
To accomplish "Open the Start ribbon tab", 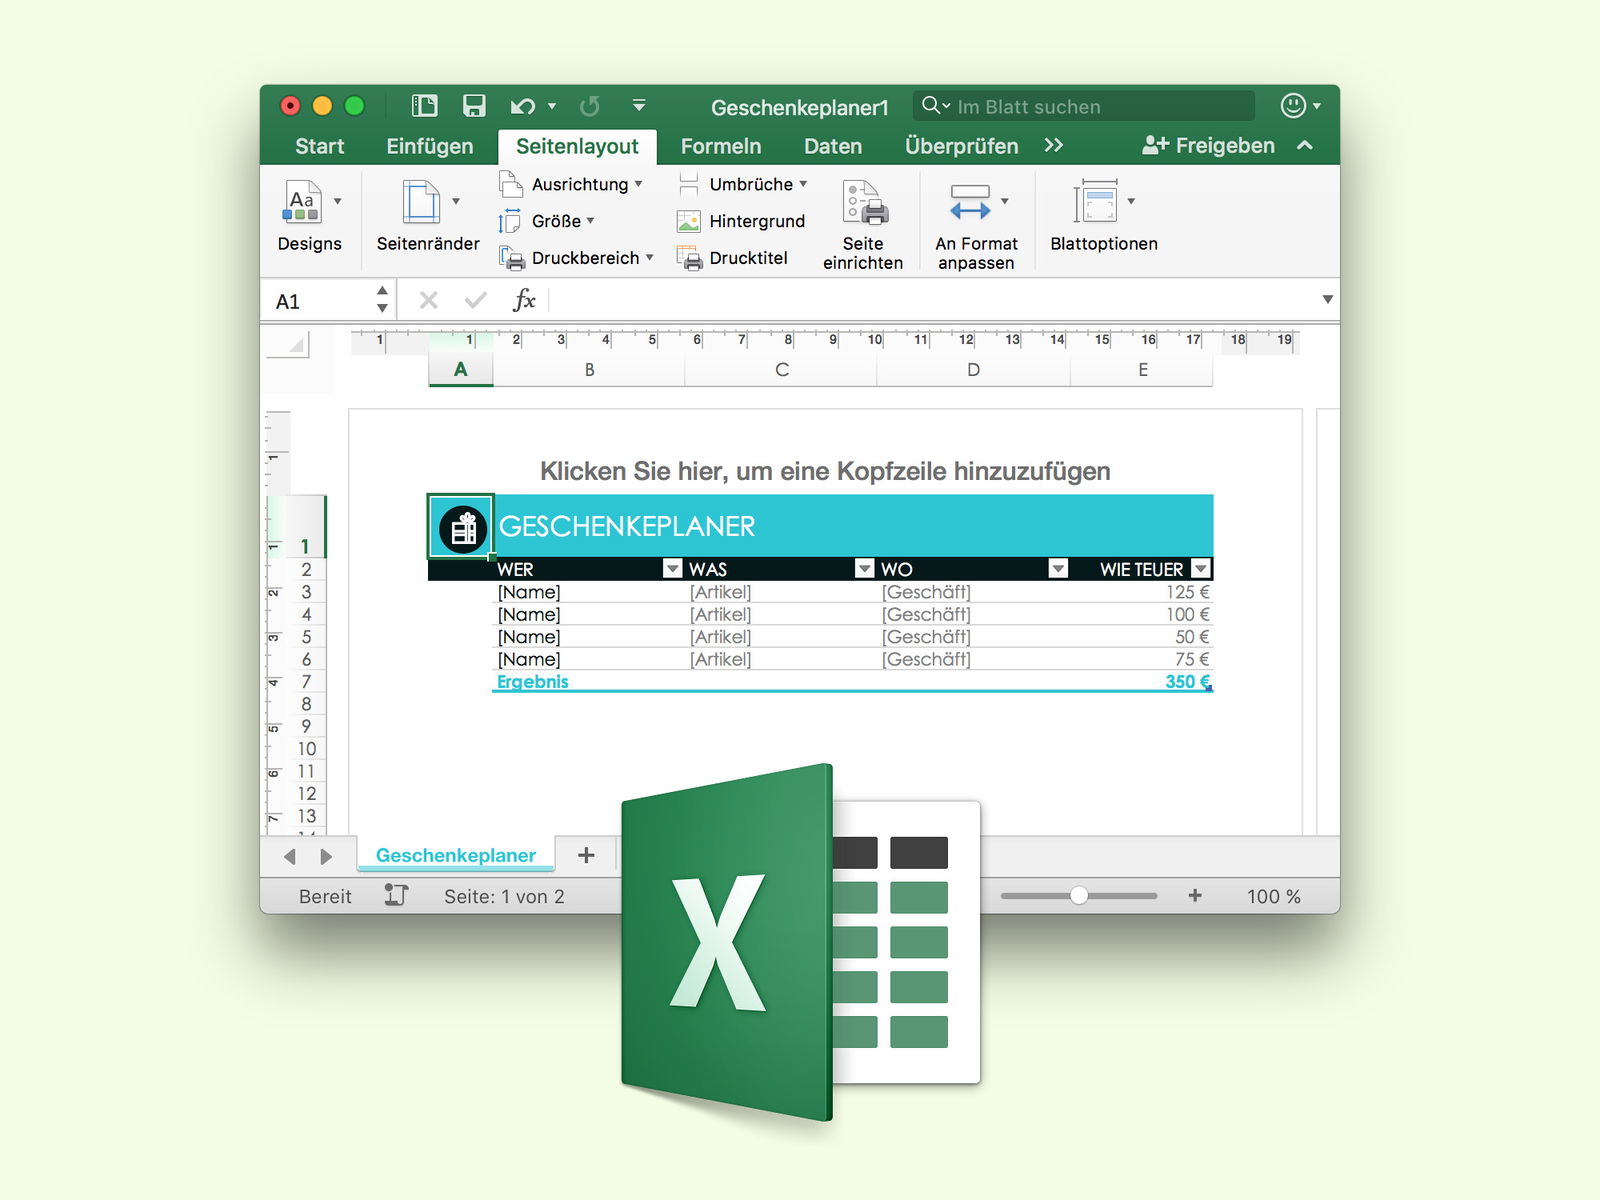I will pyautogui.click(x=320, y=146).
